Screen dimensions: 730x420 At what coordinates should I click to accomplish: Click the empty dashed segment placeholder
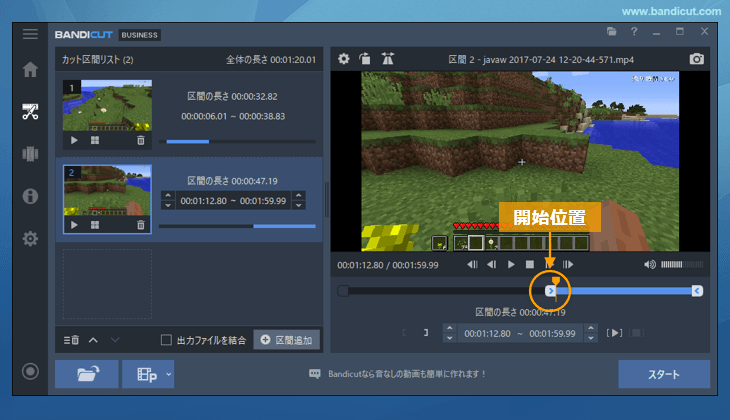click(x=107, y=284)
